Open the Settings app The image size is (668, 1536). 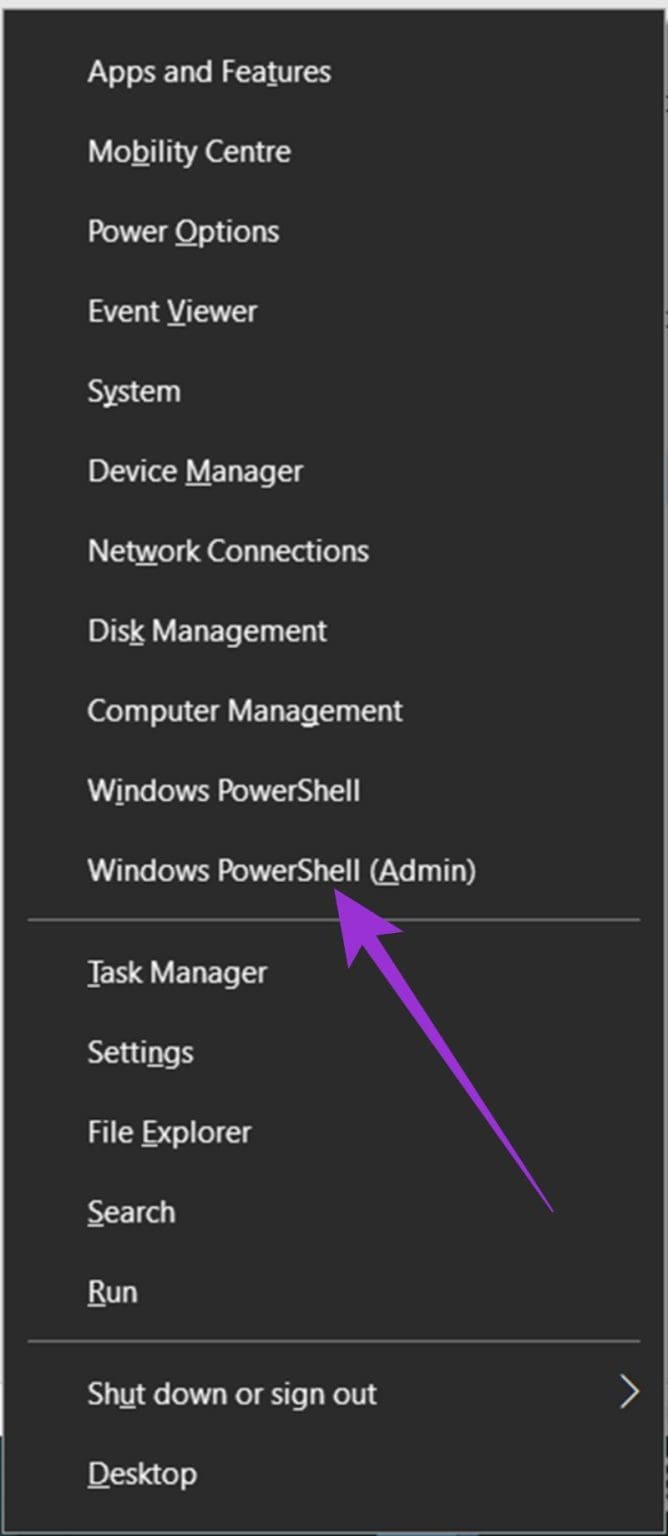click(x=140, y=1052)
